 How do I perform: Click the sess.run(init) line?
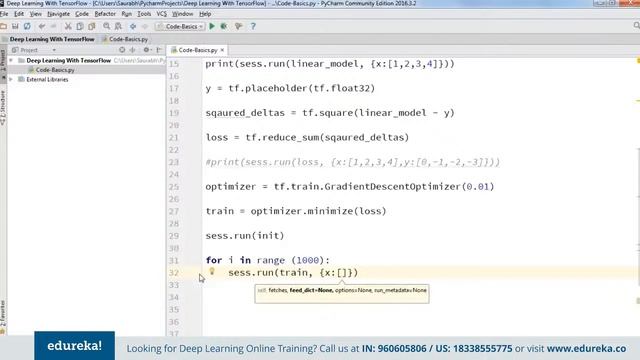point(245,236)
